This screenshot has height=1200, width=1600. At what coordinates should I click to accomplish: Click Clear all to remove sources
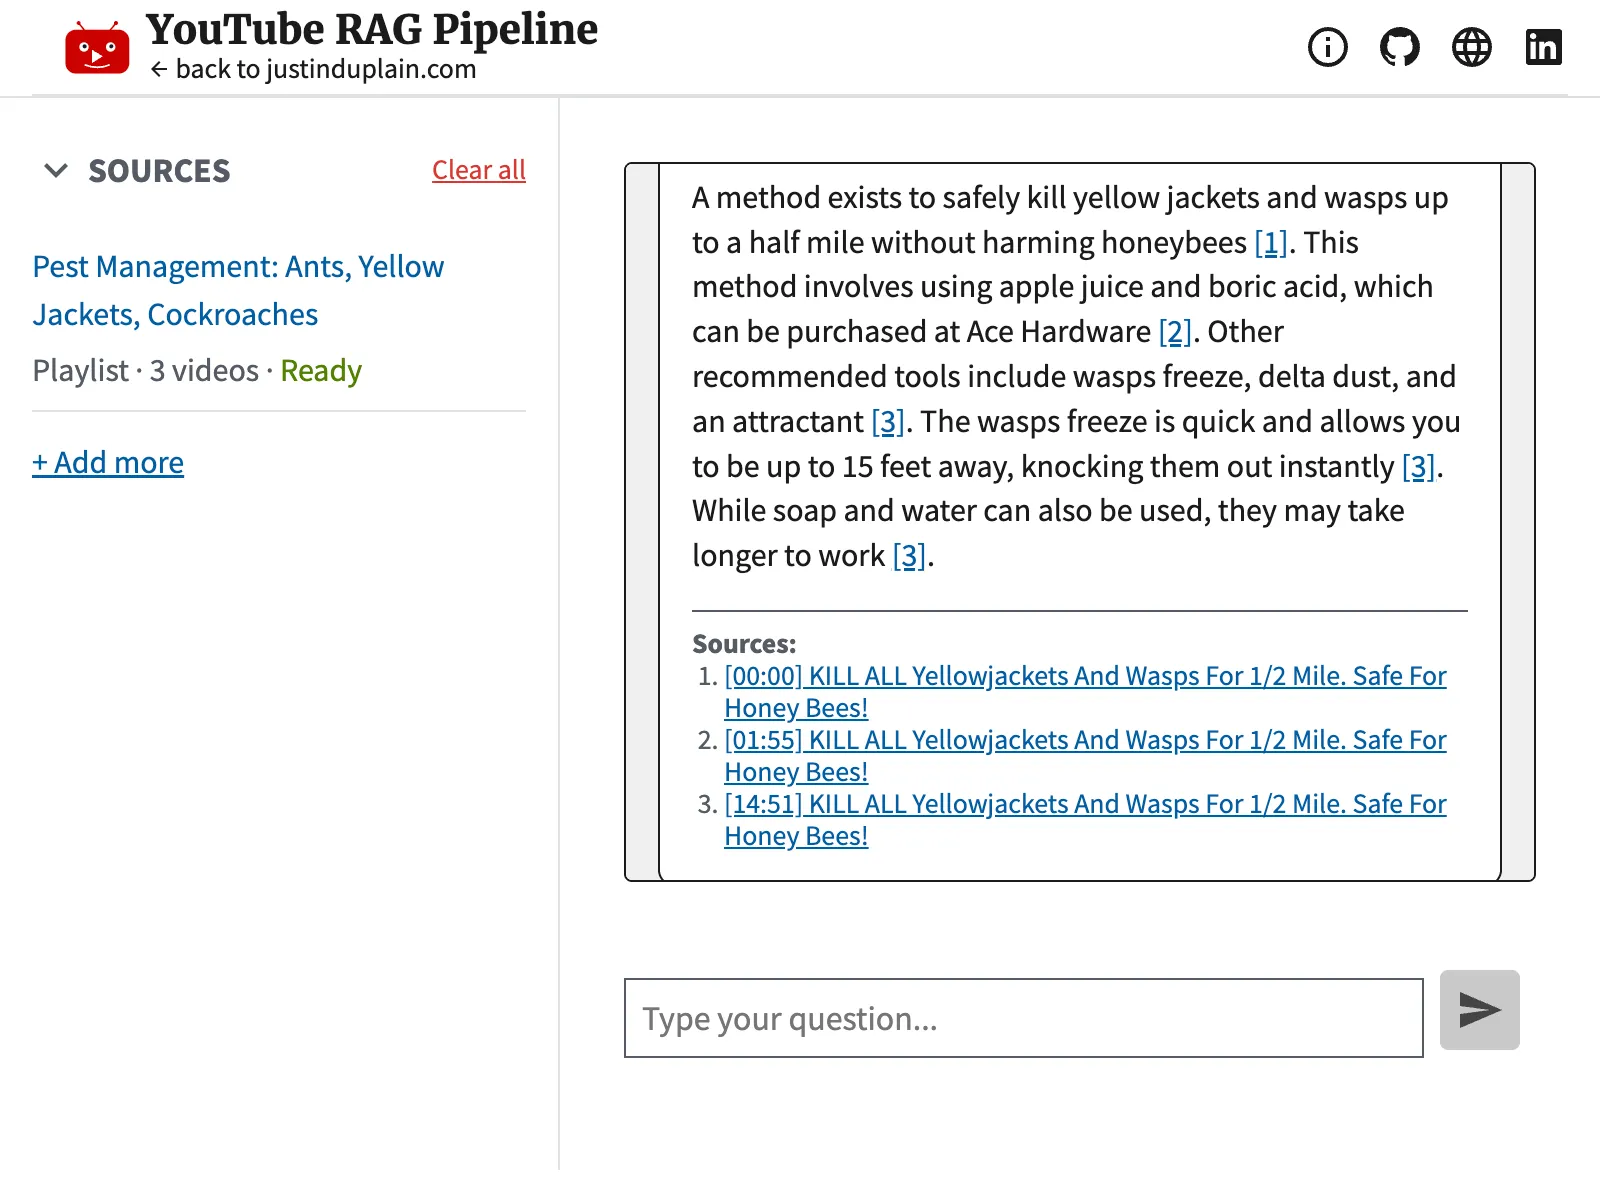pos(479,170)
